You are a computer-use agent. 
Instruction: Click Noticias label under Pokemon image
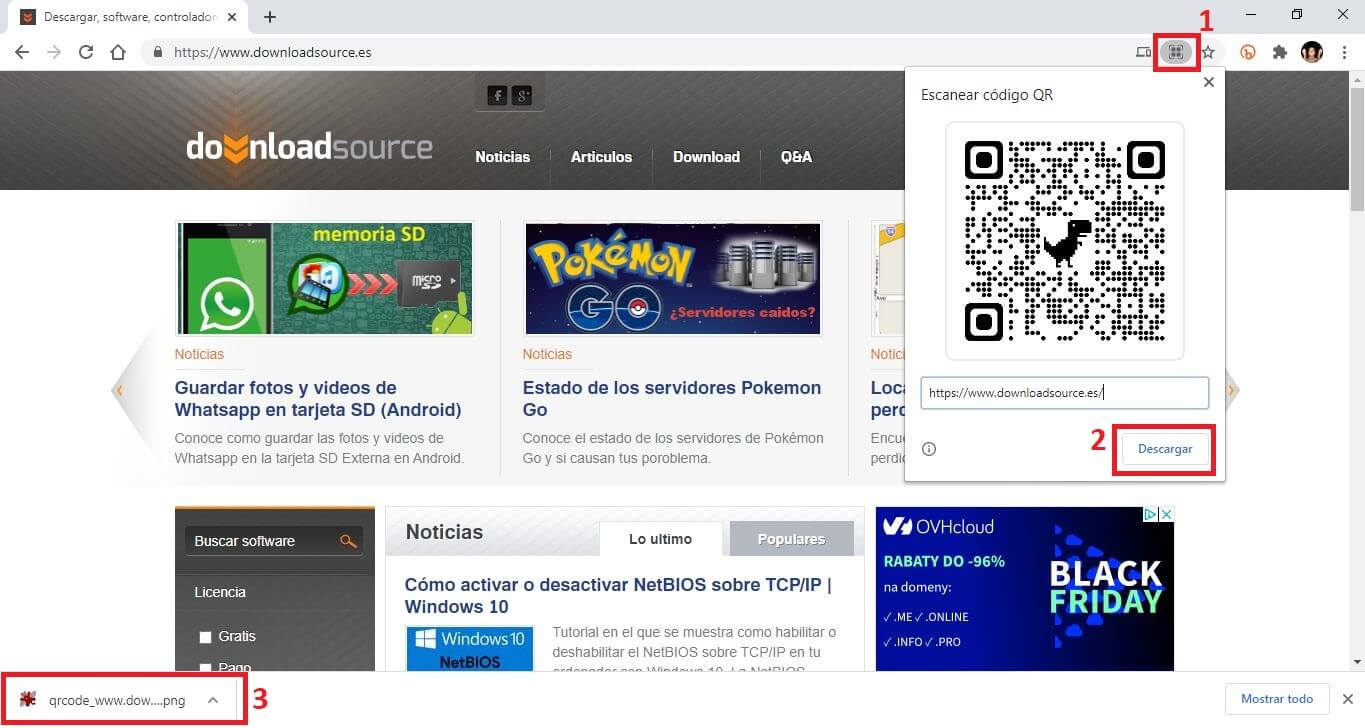tap(547, 354)
